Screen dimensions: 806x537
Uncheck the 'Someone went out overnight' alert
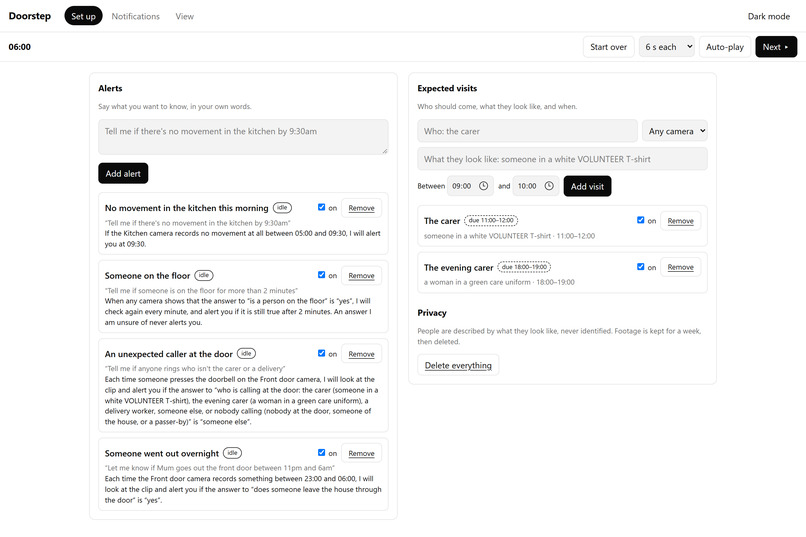321,453
